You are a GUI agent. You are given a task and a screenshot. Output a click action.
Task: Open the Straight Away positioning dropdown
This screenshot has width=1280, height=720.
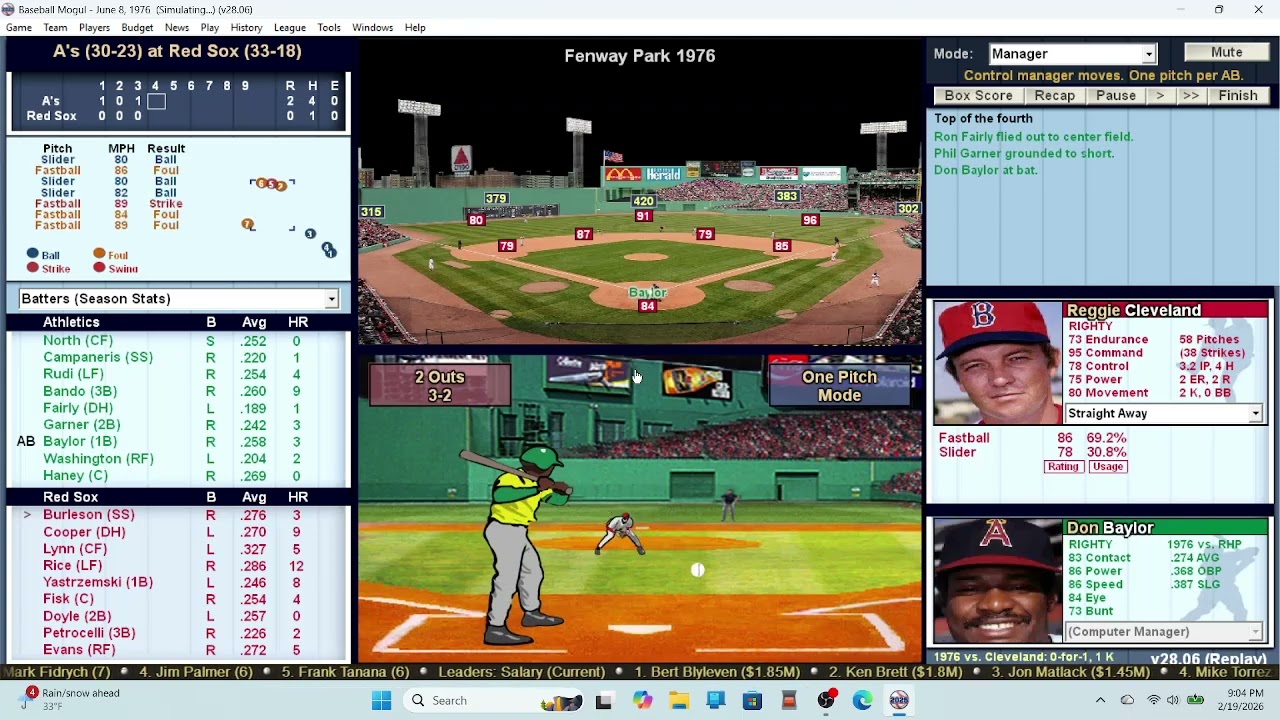point(1164,414)
